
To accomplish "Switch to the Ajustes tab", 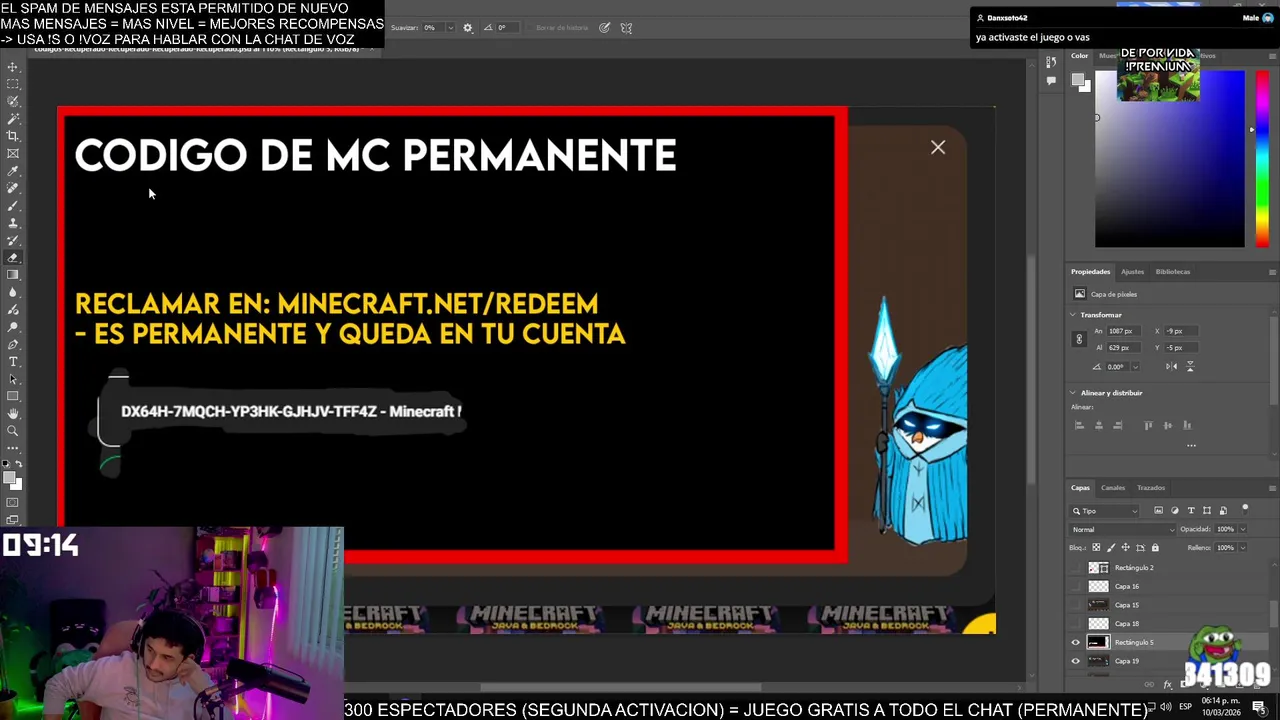I will click(1132, 272).
